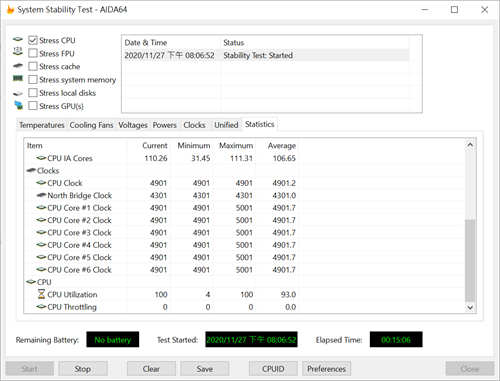The image size is (500, 381).
Task: Click the Clear button
Action: (x=151, y=369)
